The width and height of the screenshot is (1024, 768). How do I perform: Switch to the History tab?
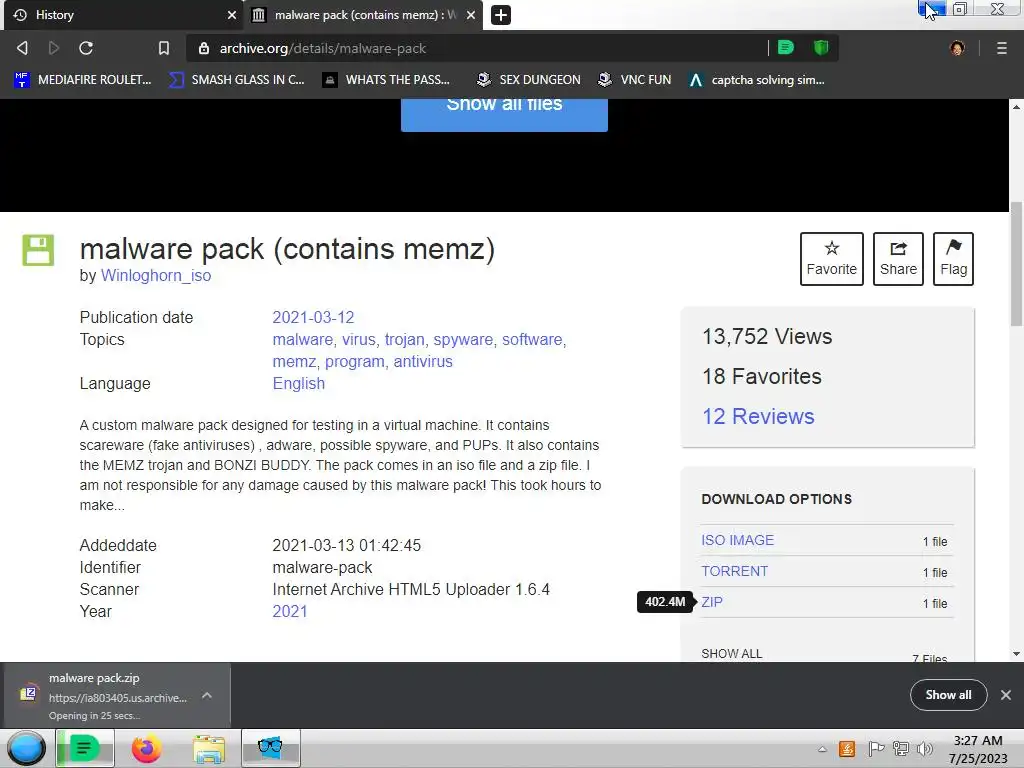[x=121, y=15]
